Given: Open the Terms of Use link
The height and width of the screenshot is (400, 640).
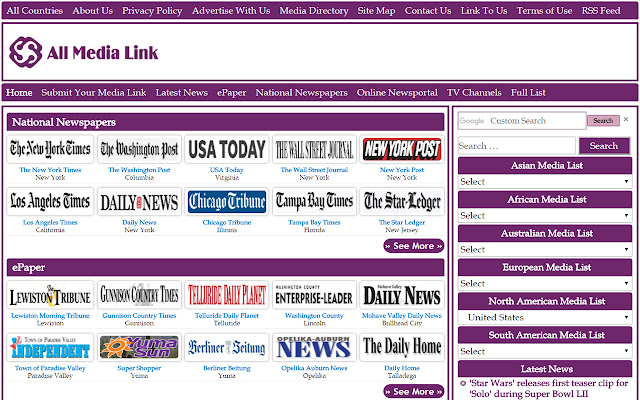Looking at the screenshot, I should click(x=544, y=11).
